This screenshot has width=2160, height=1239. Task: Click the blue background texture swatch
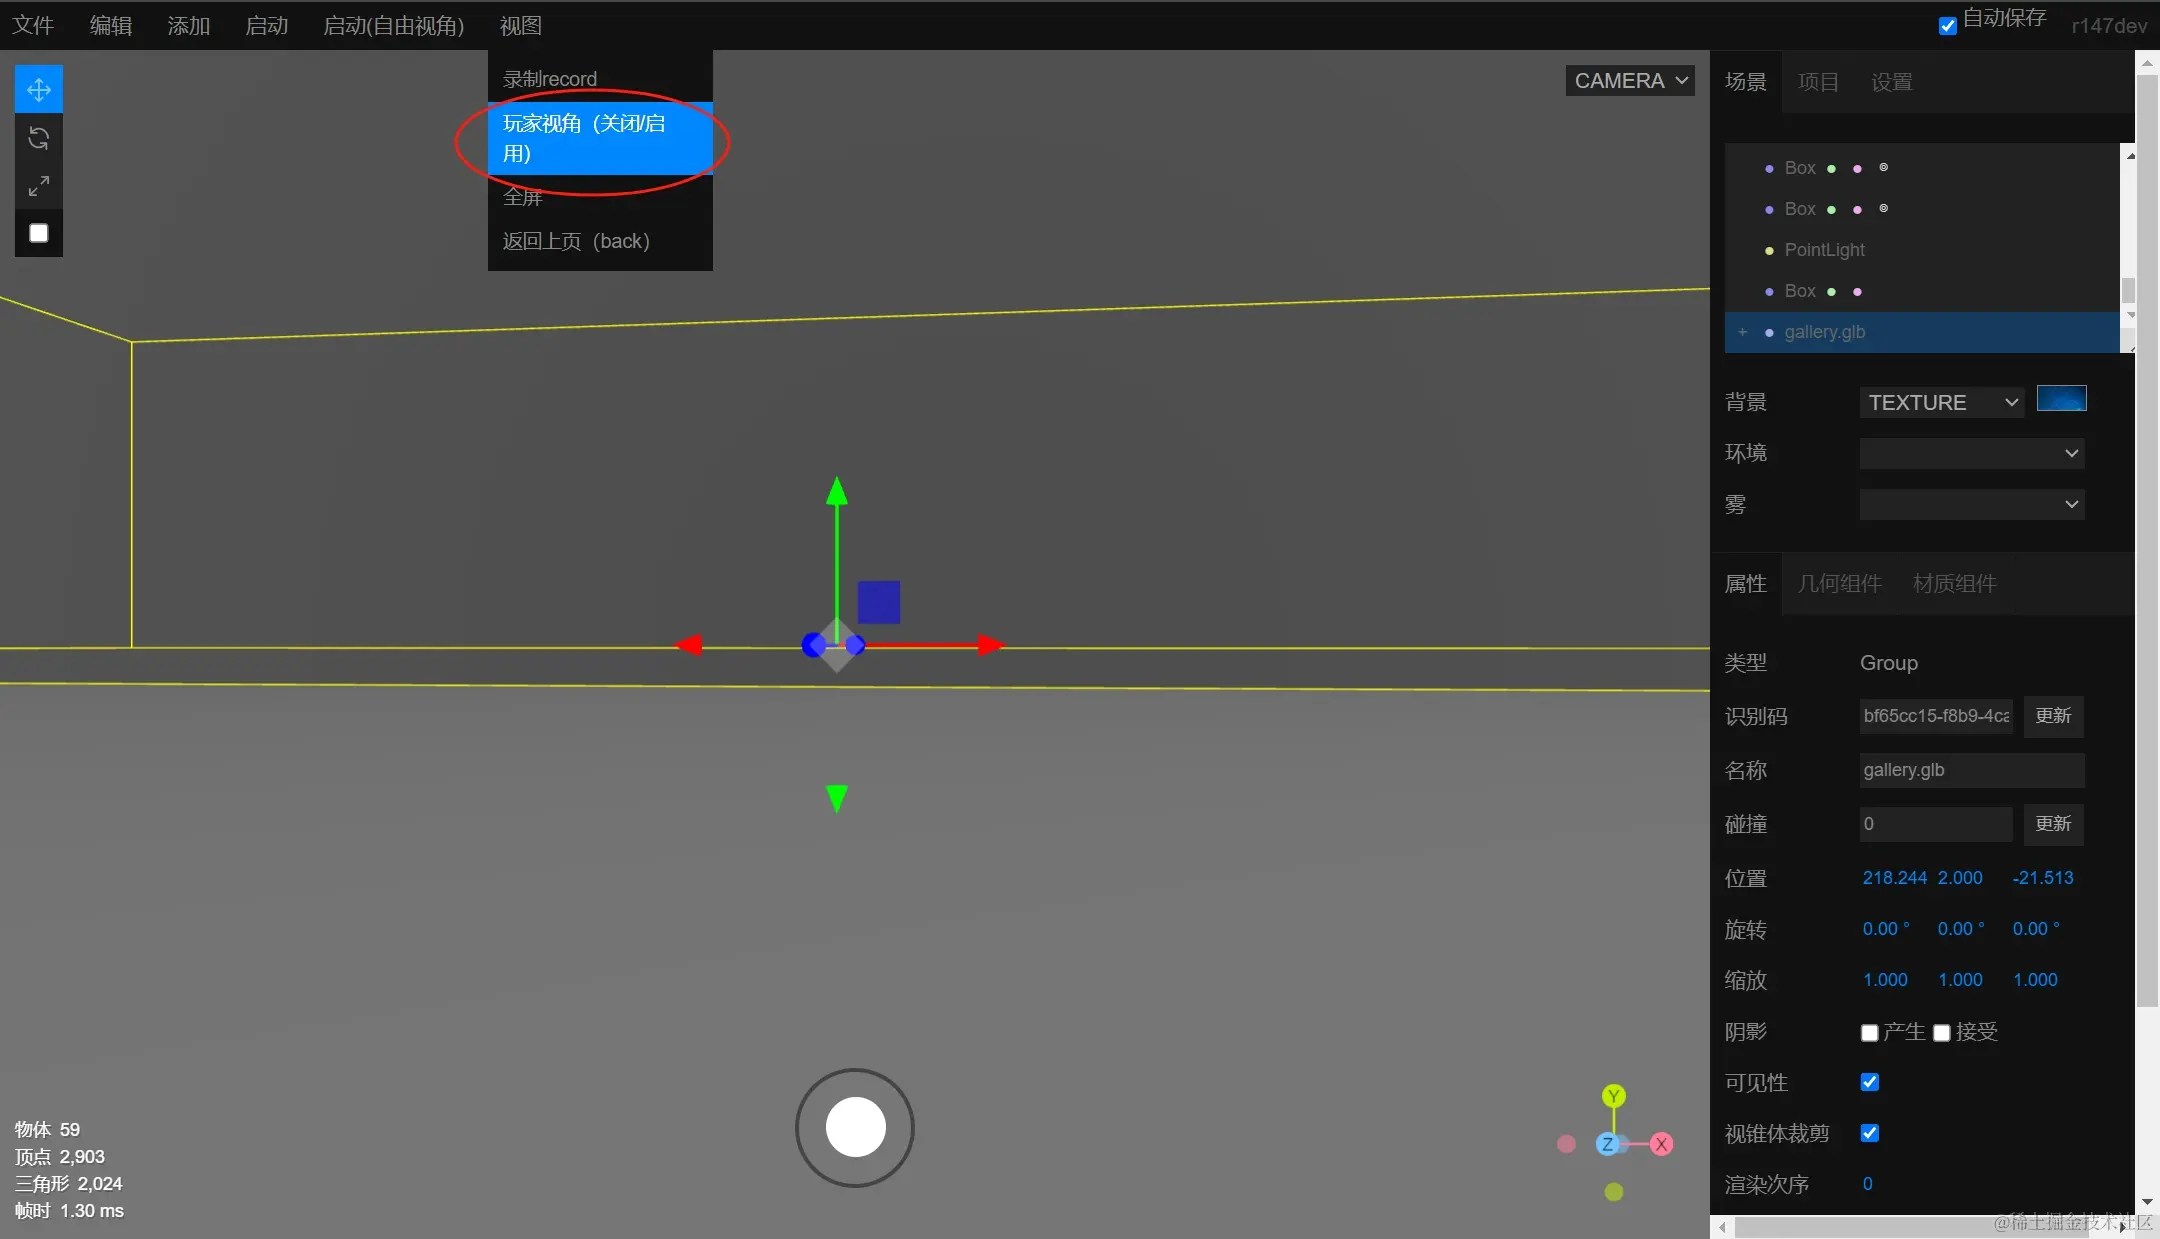tap(2061, 399)
